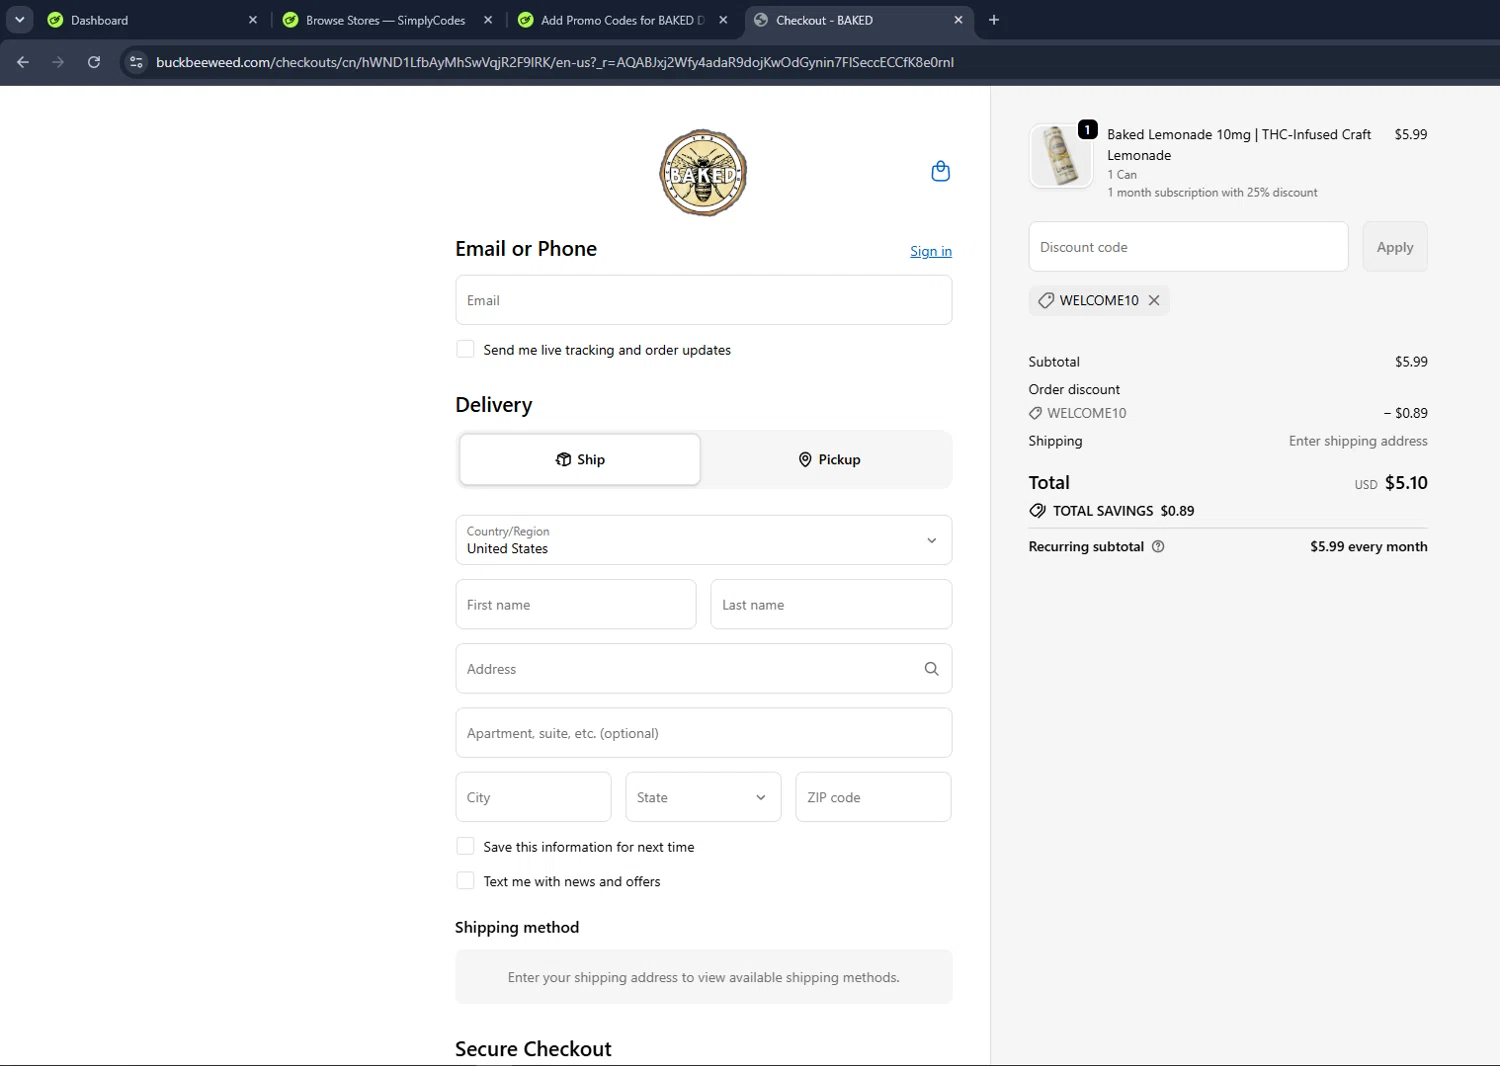Click the City field
1500x1066 pixels.
tap(533, 797)
